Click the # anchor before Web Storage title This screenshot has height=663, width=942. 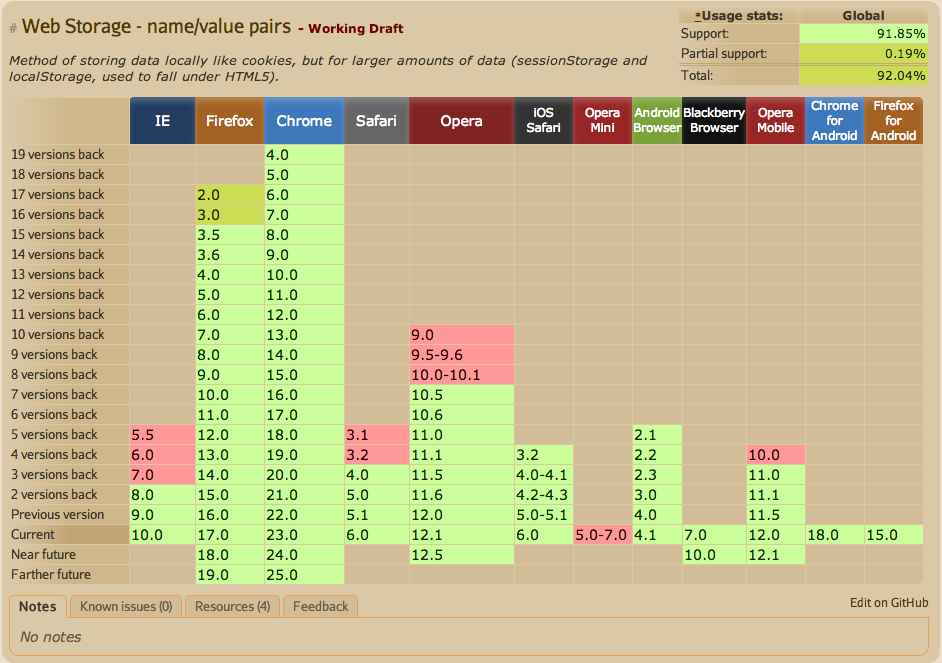click(13, 28)
